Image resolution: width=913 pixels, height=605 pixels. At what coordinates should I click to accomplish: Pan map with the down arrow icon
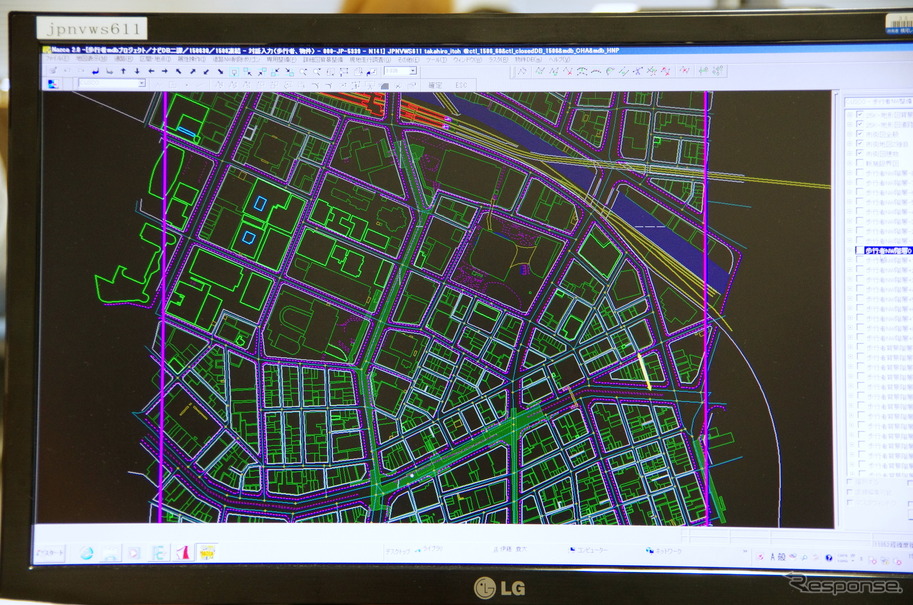pyautogui.click(x=137, y=71)
